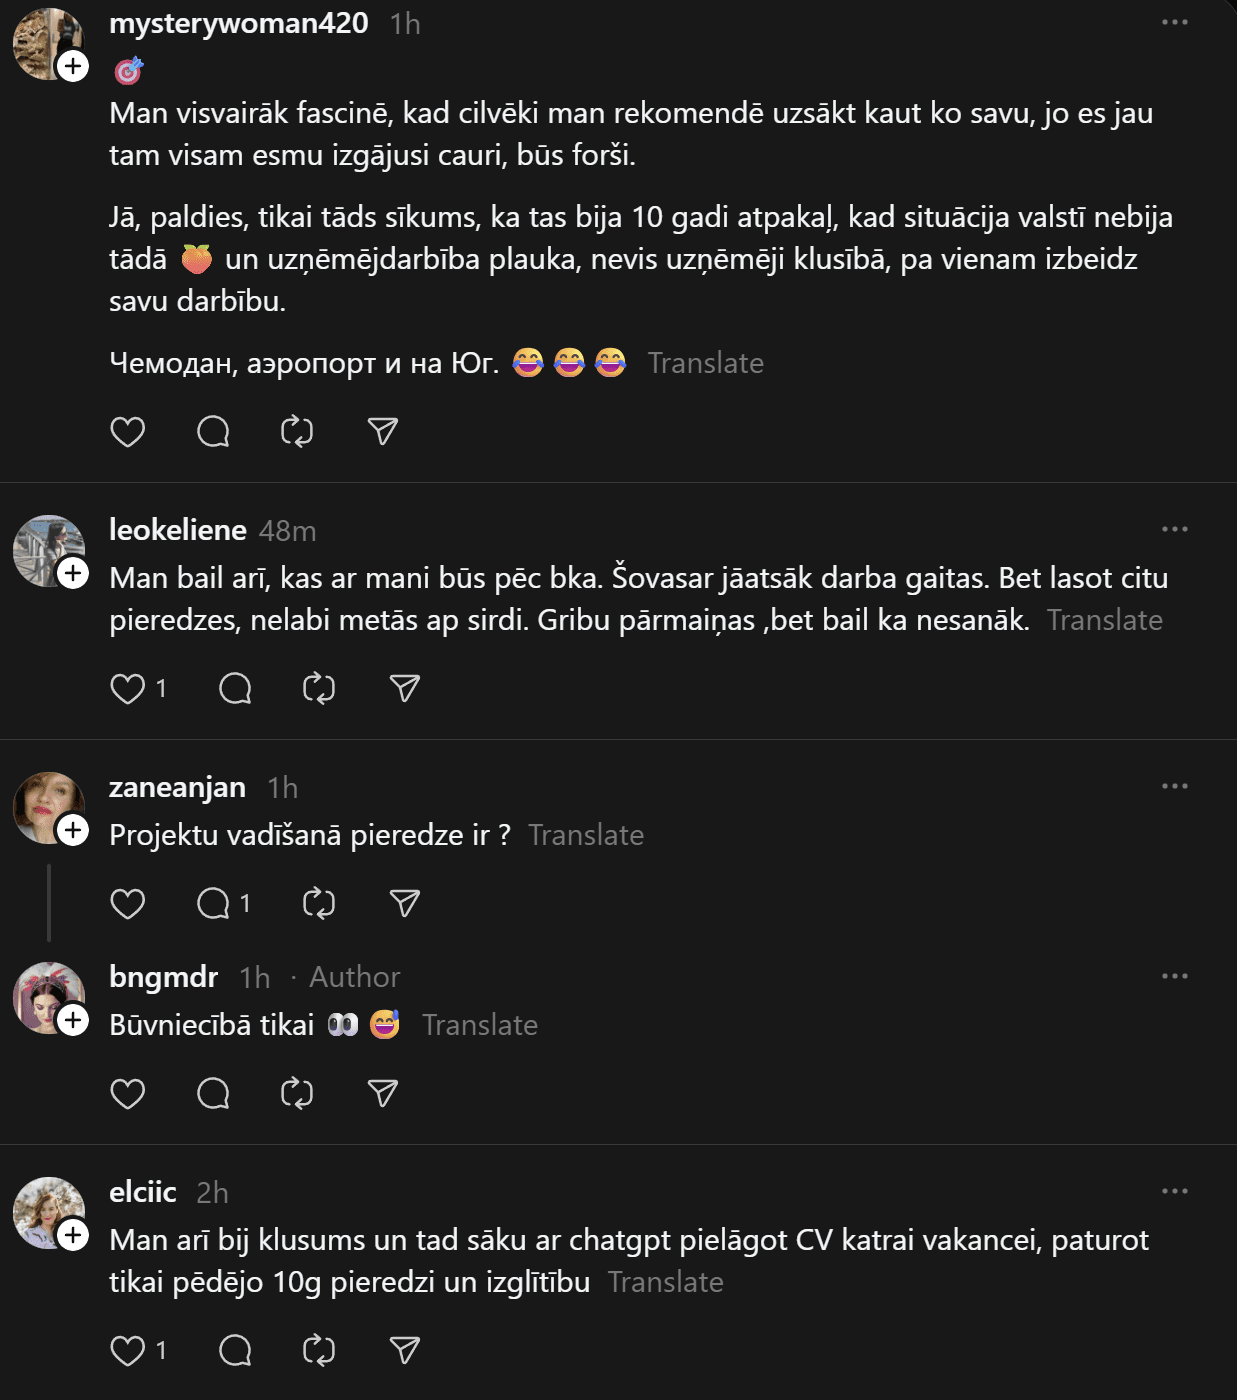Like mysterywoman420's comment

click(127, 432)
